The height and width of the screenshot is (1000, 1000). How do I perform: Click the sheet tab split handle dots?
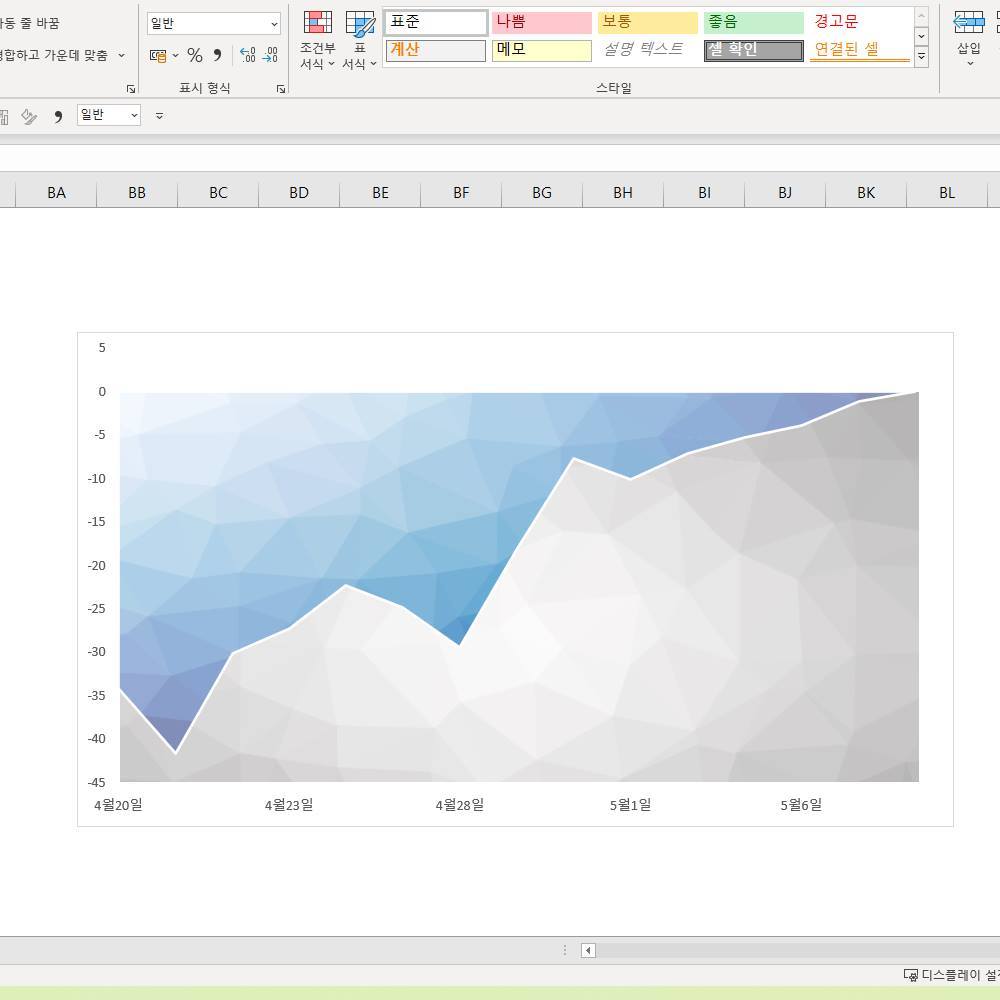pyautogui.click(x=564, y=951)
